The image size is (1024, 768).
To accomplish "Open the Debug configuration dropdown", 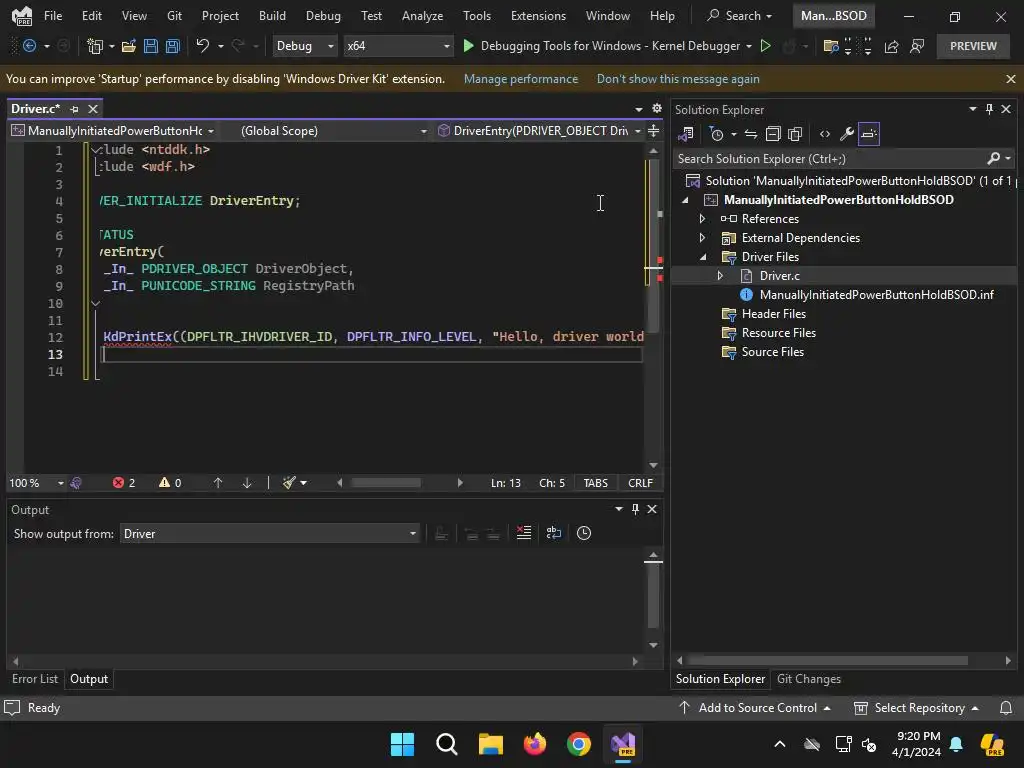I will (304, 46).
